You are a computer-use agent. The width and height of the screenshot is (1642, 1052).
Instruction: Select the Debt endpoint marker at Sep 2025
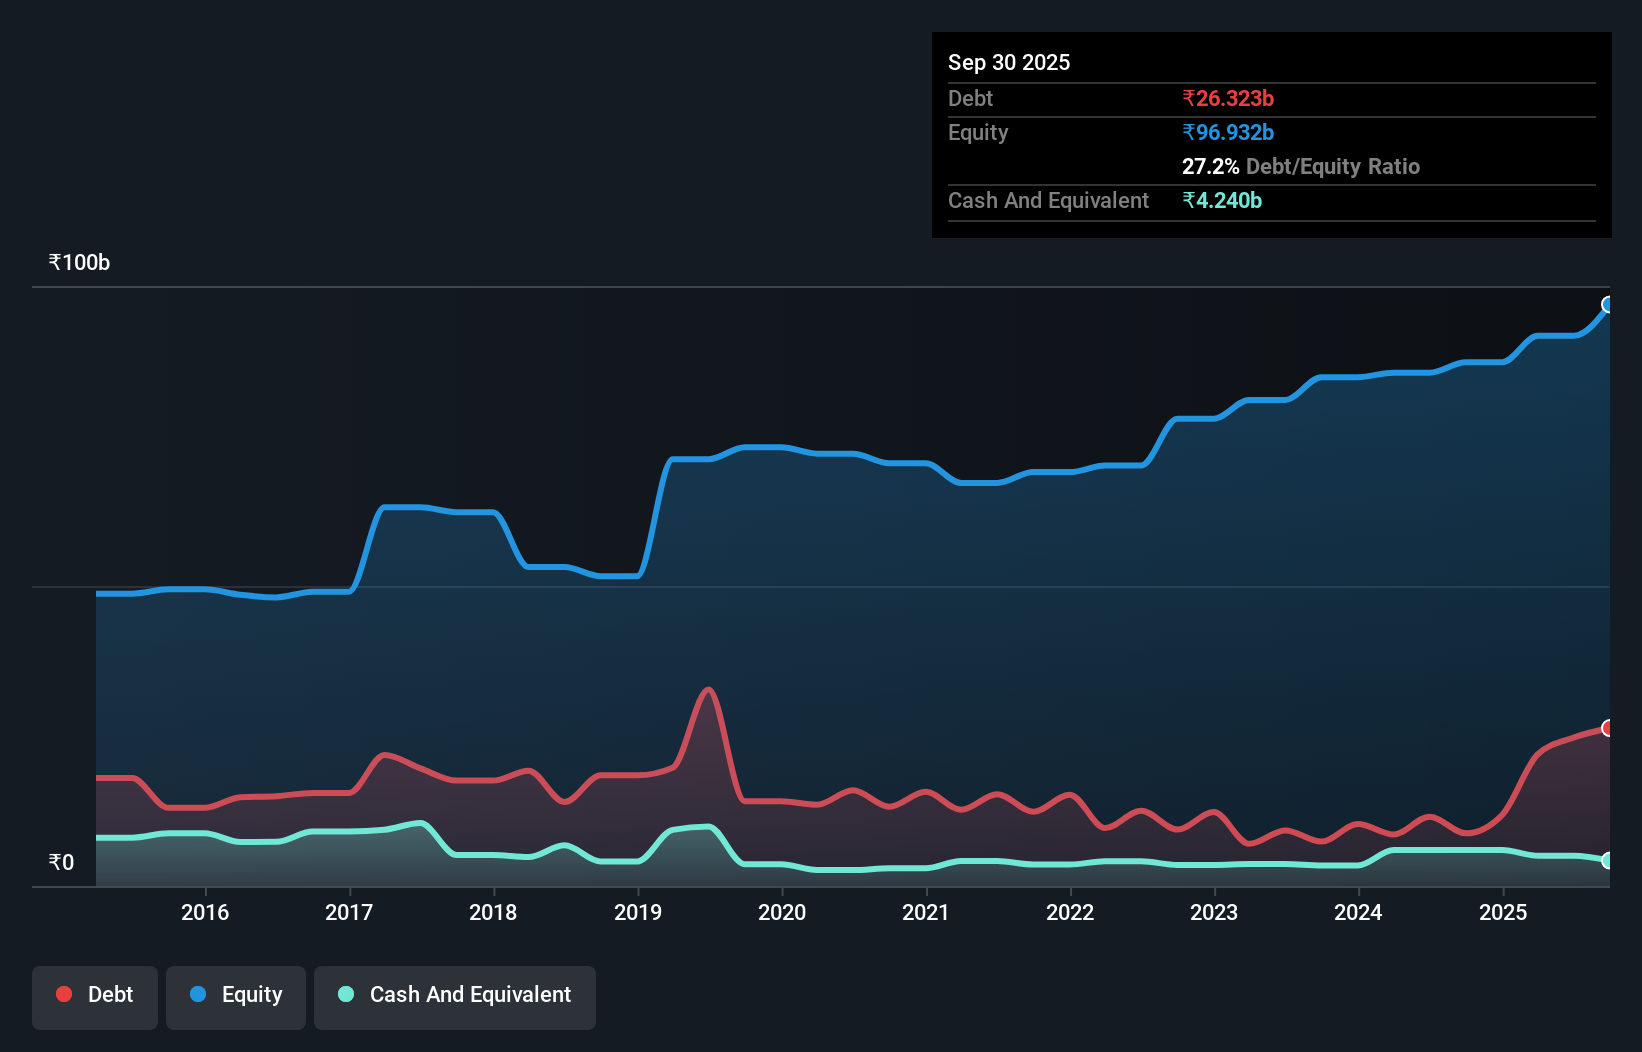[1608, 728]
